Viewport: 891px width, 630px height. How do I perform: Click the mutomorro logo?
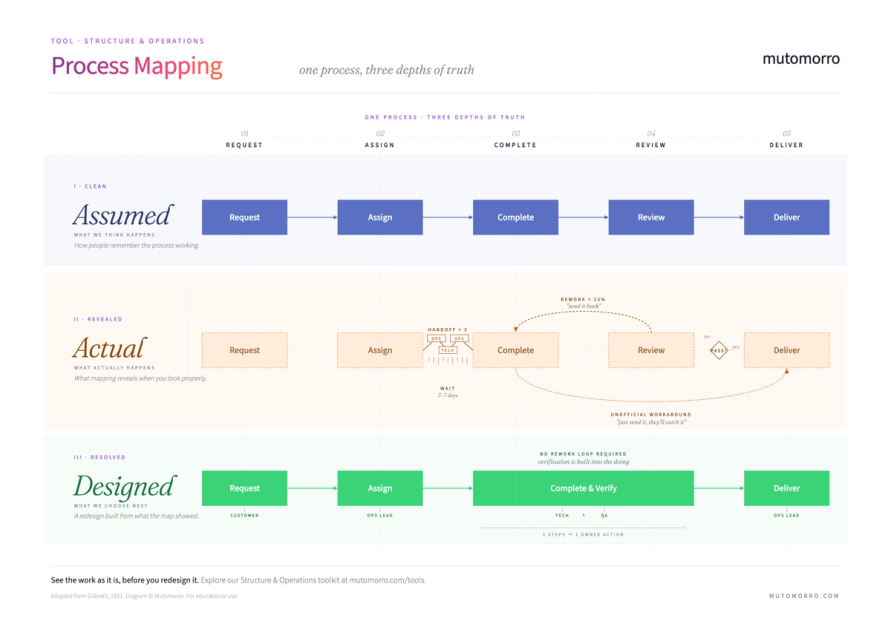coord(801,59)
